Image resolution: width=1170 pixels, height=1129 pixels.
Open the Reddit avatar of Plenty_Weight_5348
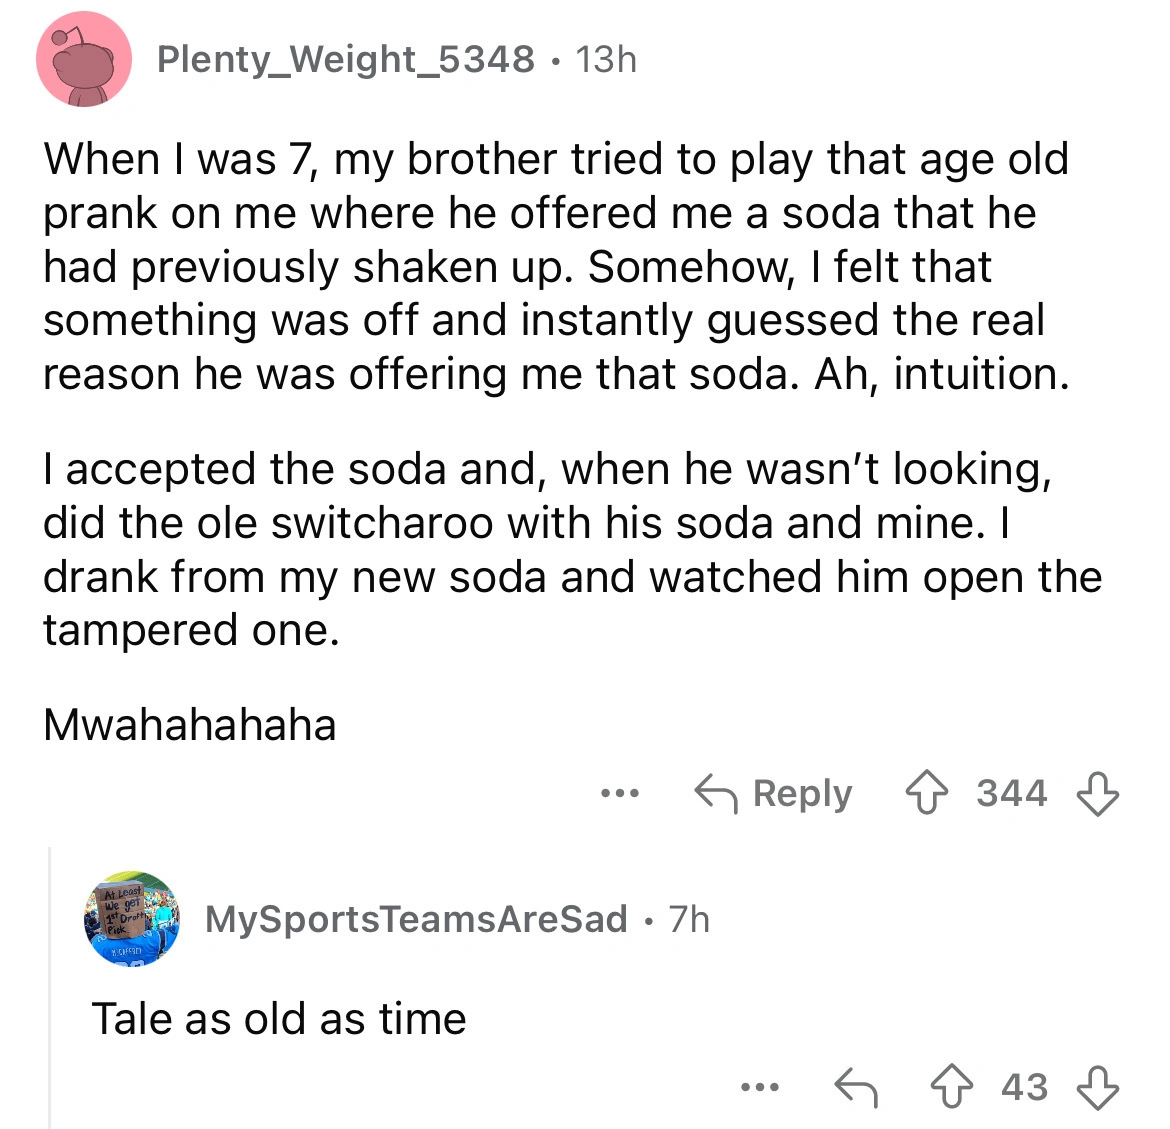pos(83,58)
